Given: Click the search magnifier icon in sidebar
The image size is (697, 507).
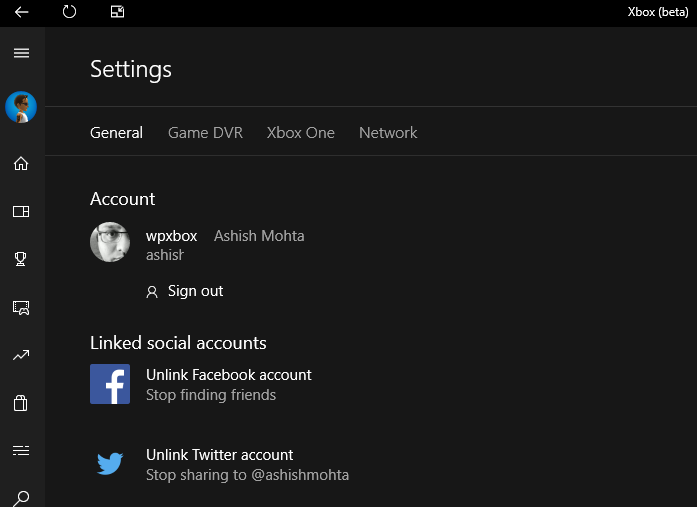Looking at the screenshot, I should click(x=21, y=499).
